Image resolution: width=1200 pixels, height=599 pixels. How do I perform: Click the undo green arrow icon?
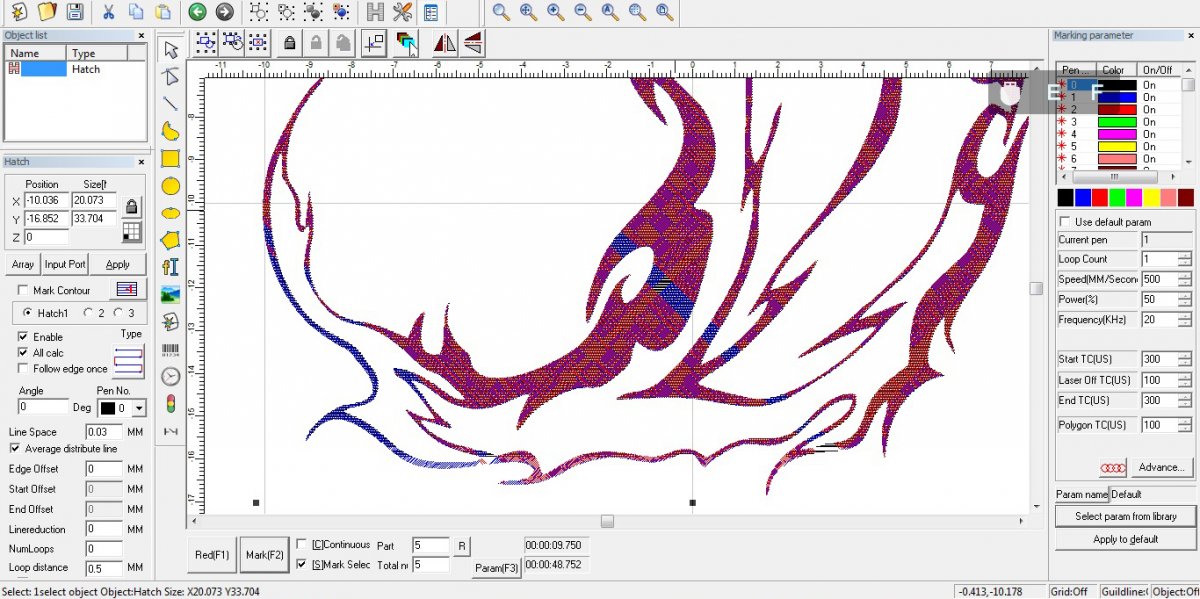[197, 12]
